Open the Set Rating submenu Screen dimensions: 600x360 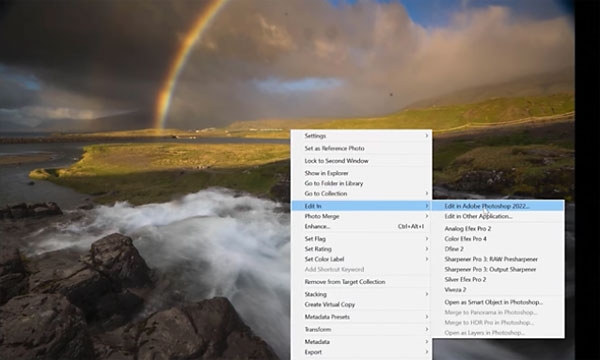[361, 249]
